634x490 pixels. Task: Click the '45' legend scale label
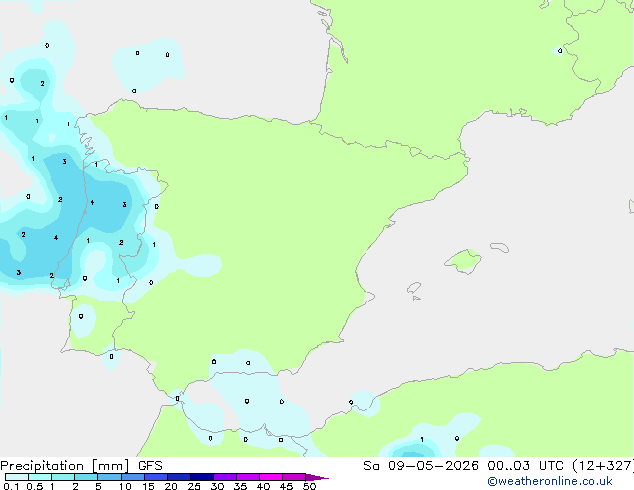click(x=286, y=486)
